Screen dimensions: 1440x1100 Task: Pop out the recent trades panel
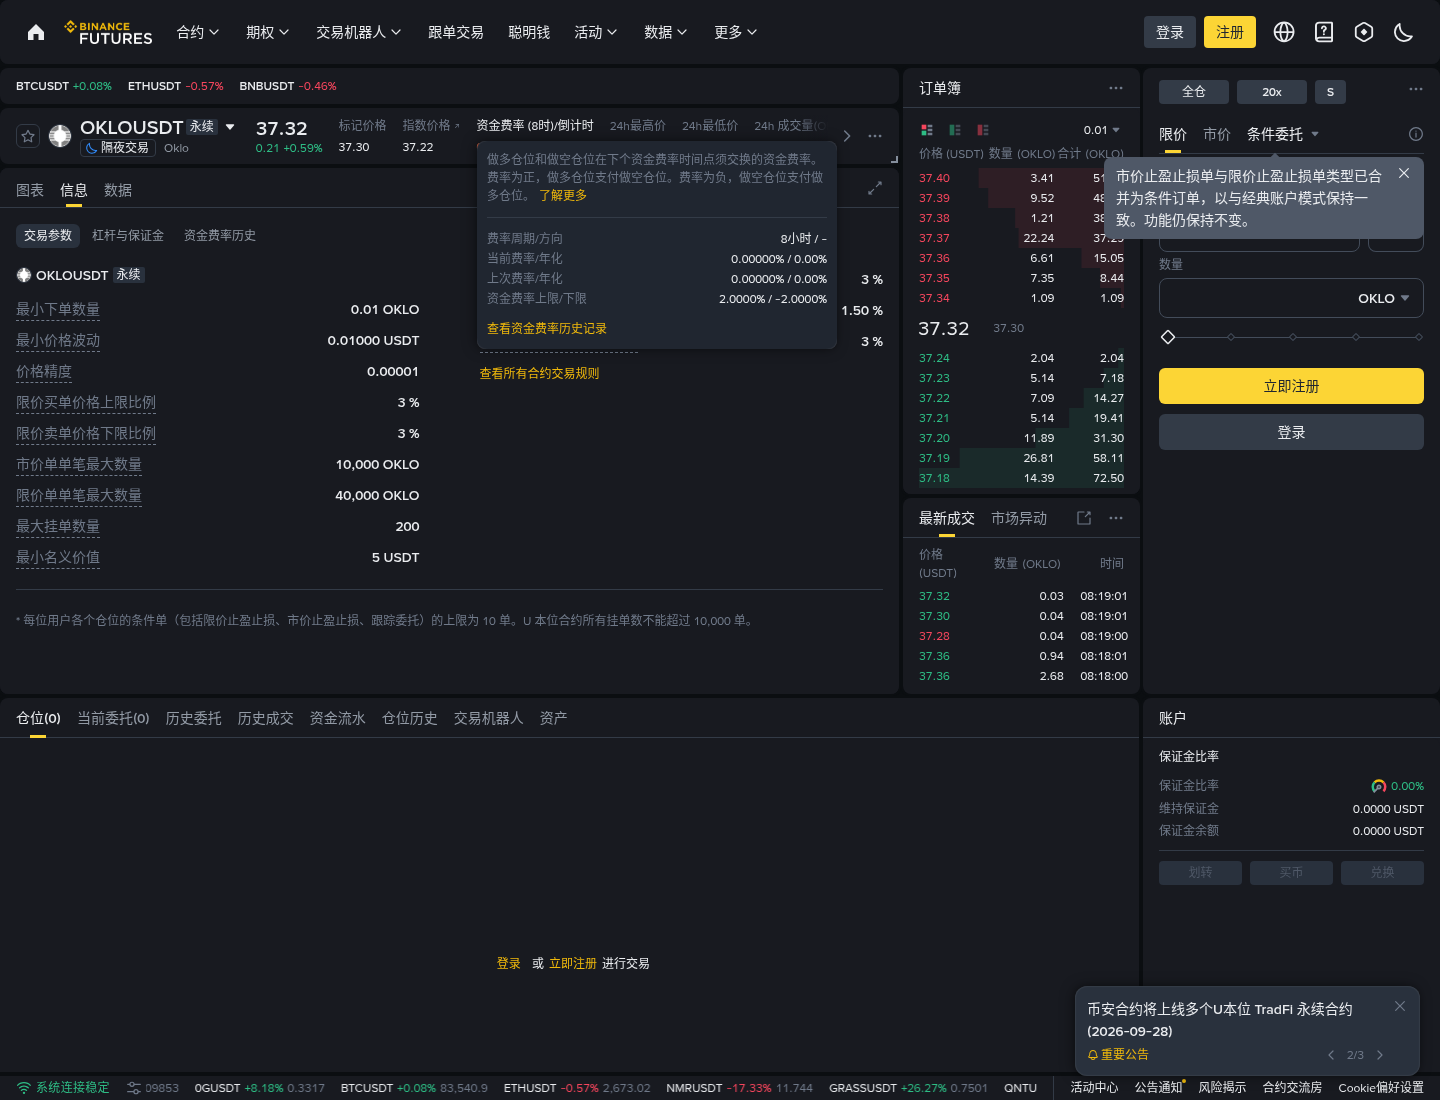tap(1084, 518)
